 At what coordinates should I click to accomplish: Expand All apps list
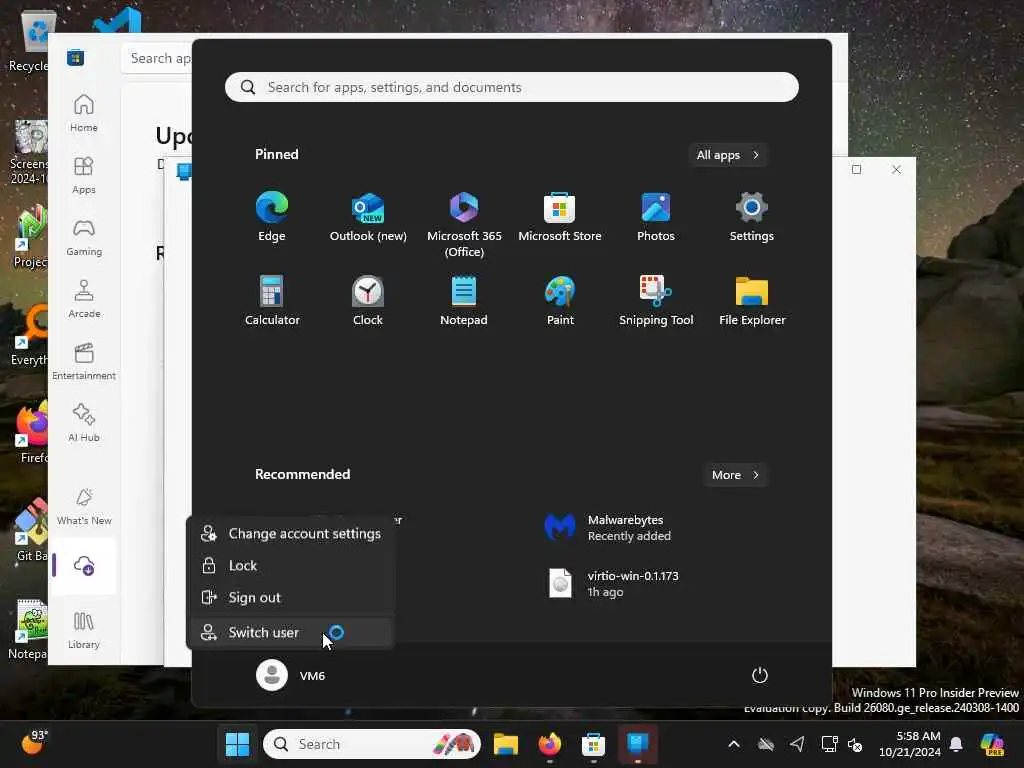[728, 155]
